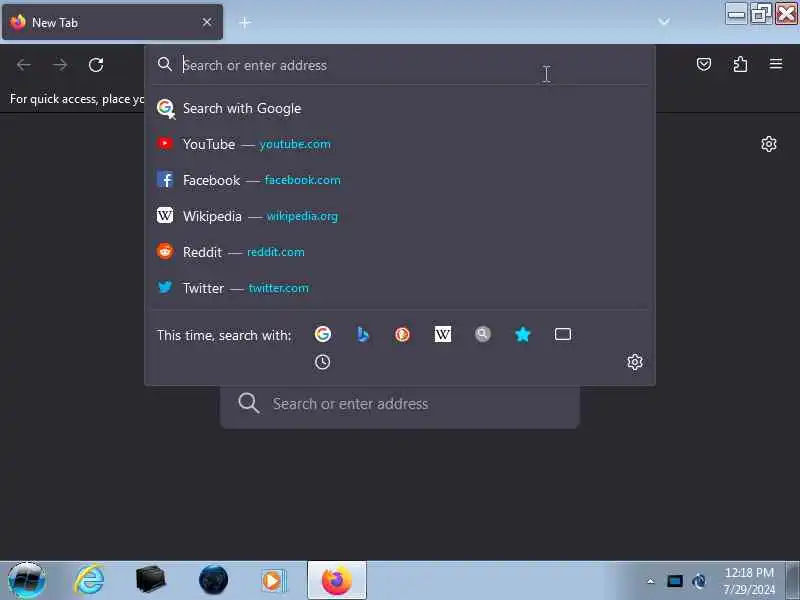Screen dimensions: 800x600
Task: Open Facebook suggestion facebook.com
Action: coord(400,180)
